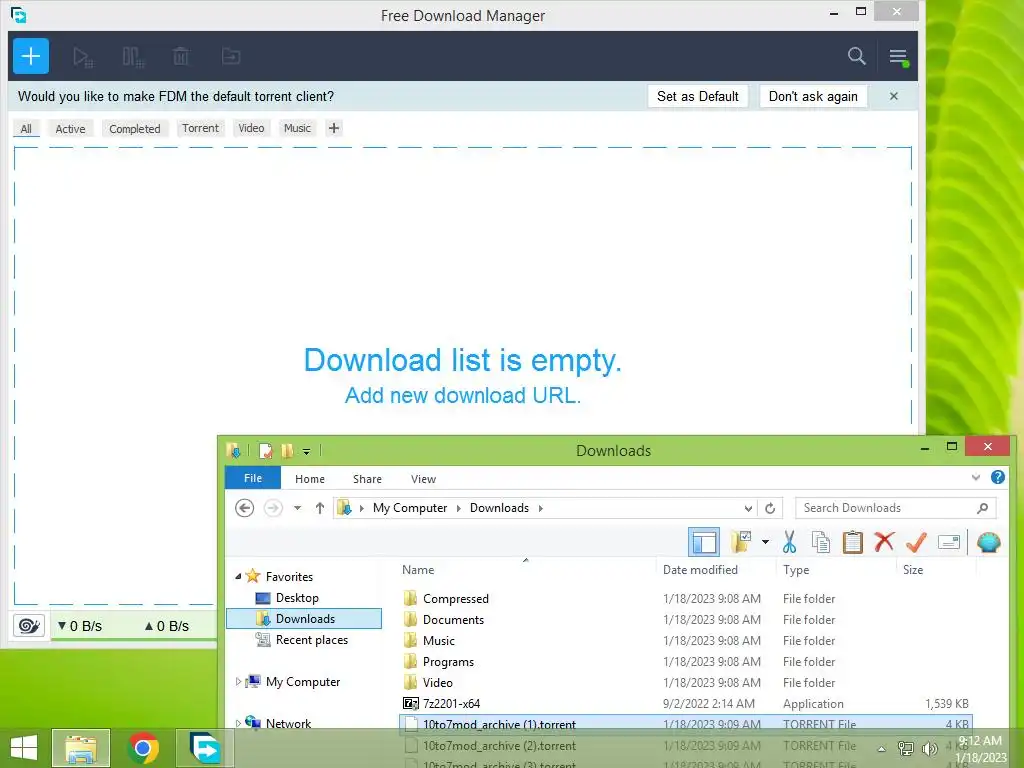Open the search magnifier in Free Download Manager
The height and width of the screenshot is (768, 1024).
point(856,56)
